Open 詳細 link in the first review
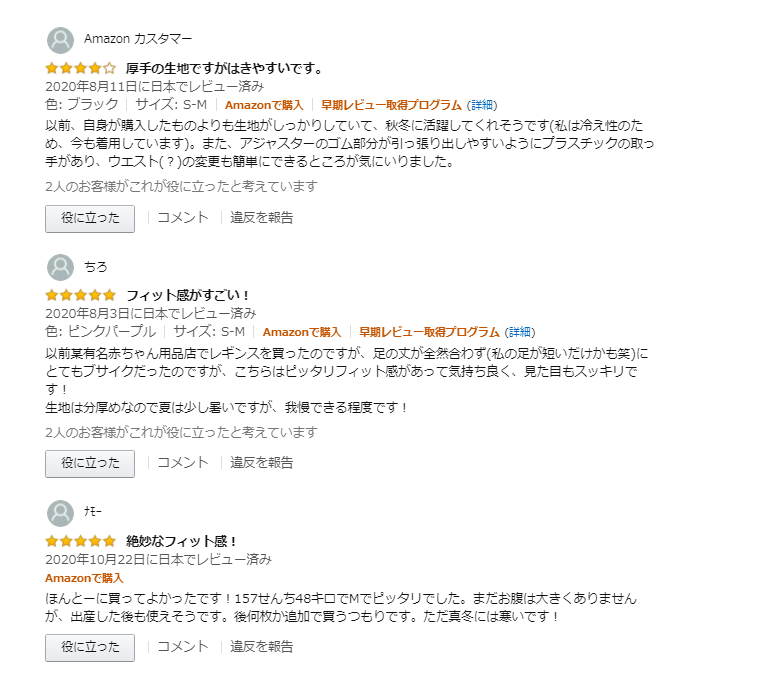The width and height of the screenshot is (769, 681). tap(483, 105)
